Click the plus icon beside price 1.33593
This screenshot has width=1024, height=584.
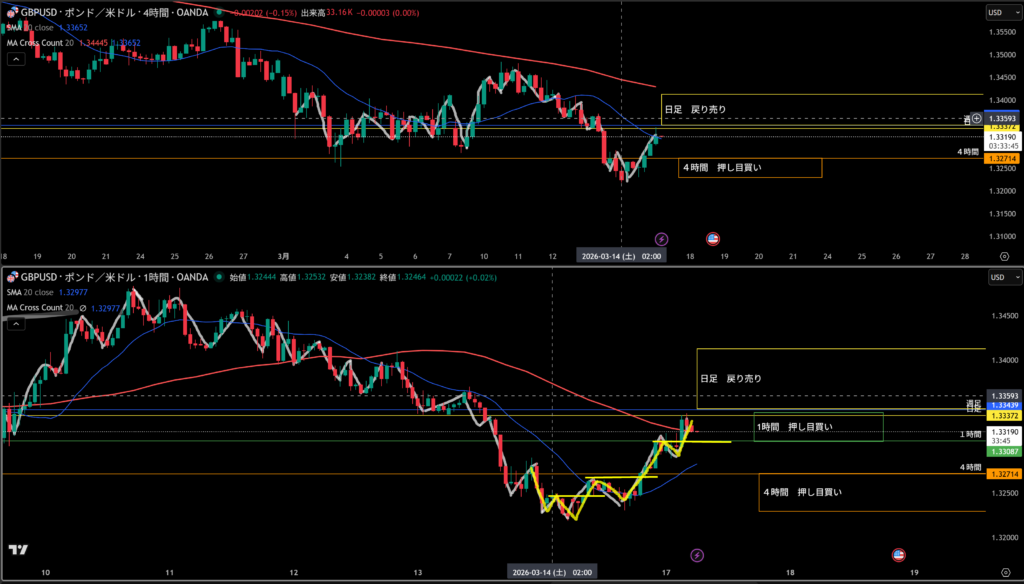pos(977,119)
